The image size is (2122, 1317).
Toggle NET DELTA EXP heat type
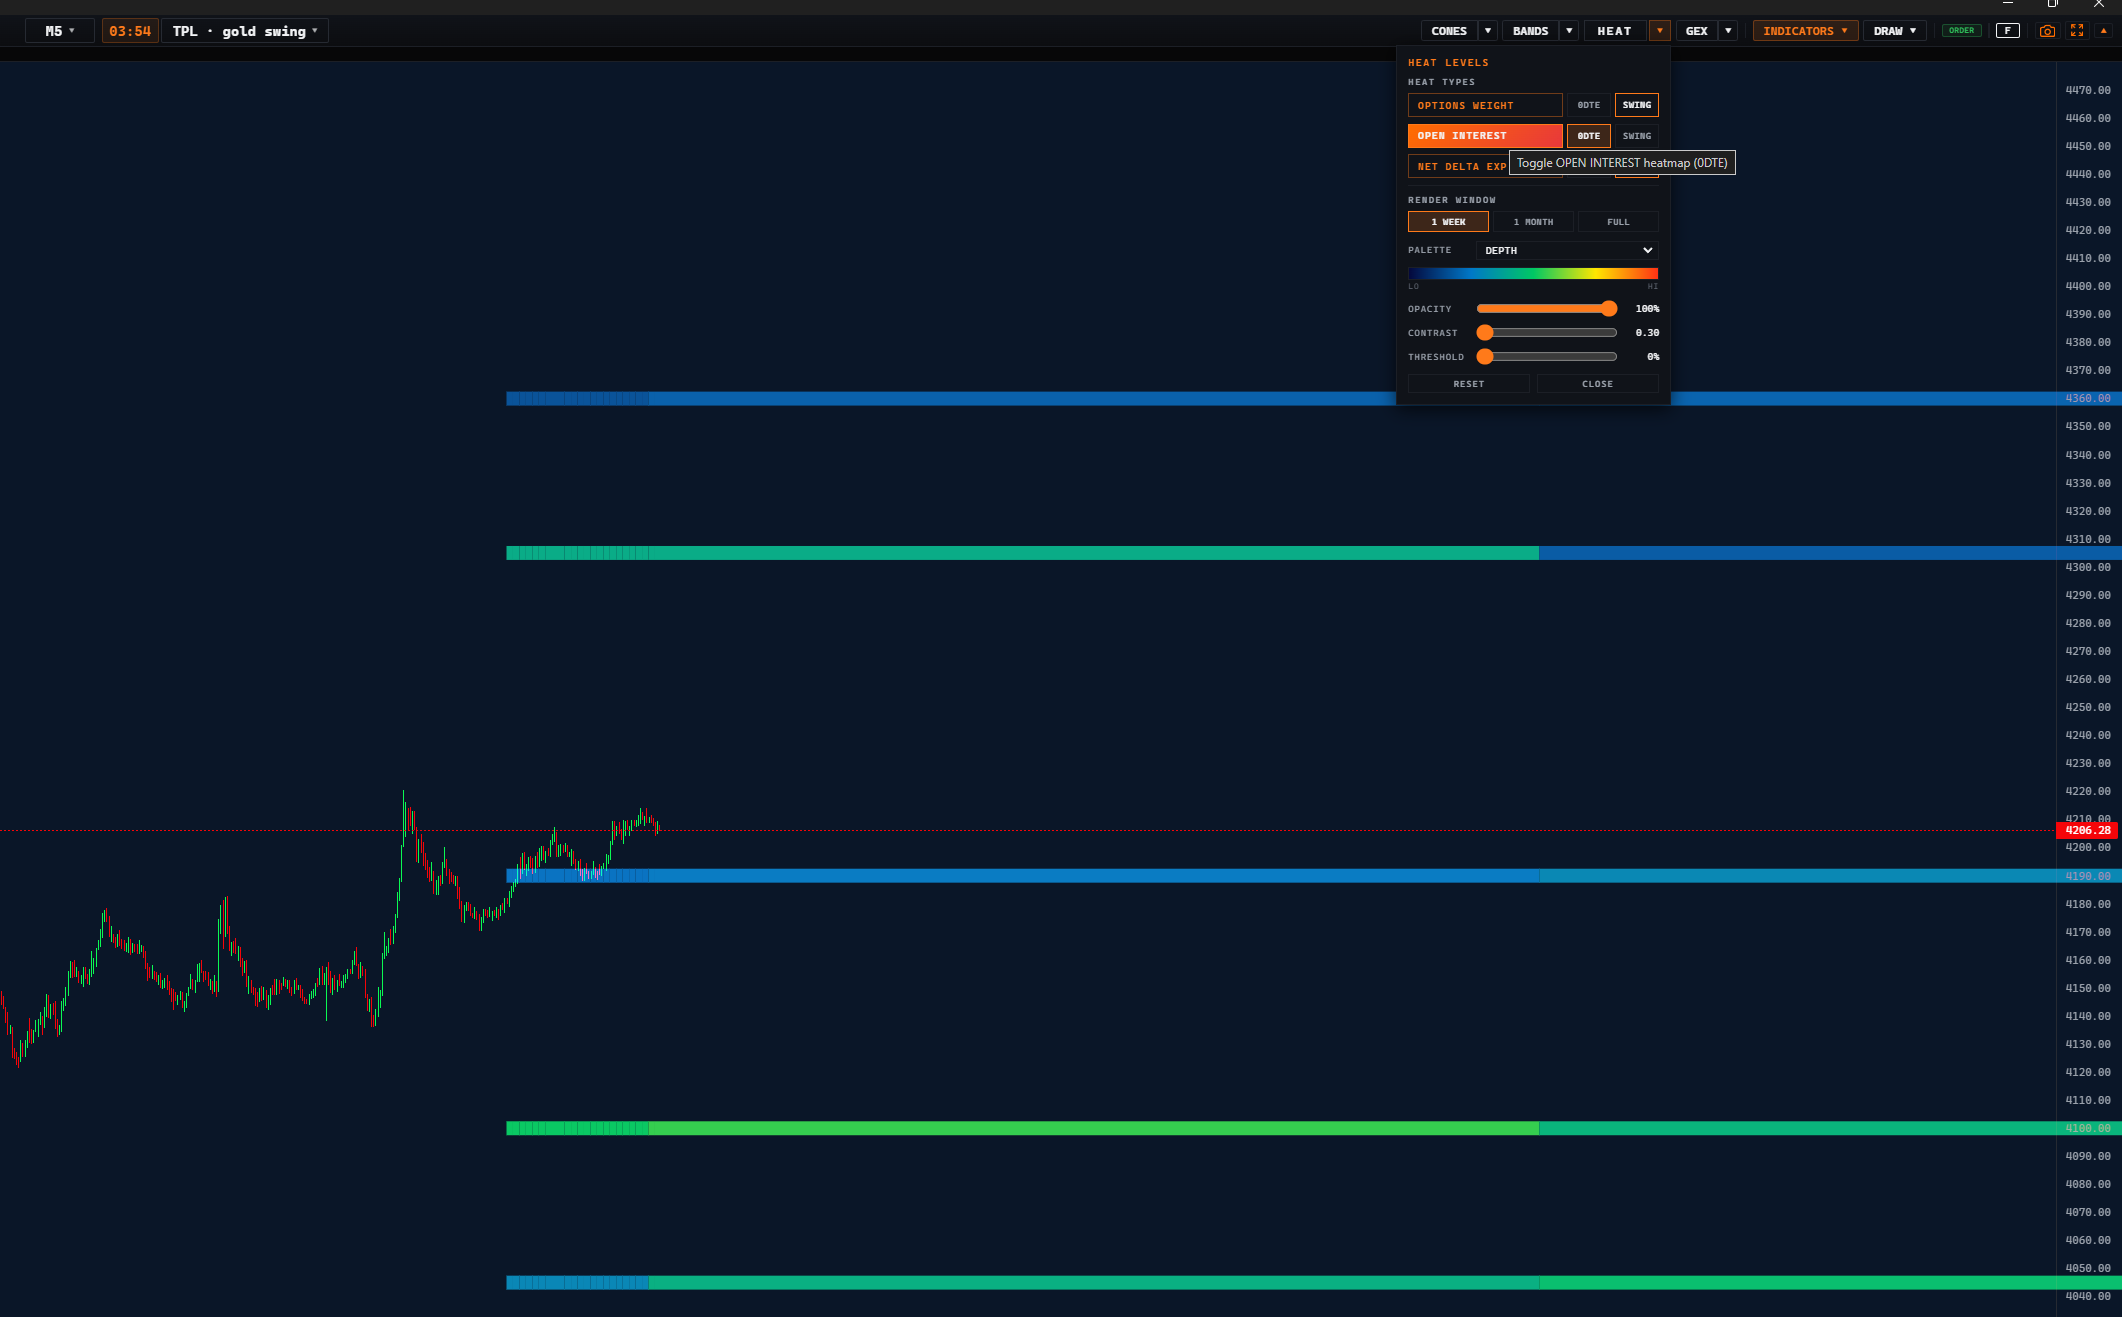(x=1458, y=166)
